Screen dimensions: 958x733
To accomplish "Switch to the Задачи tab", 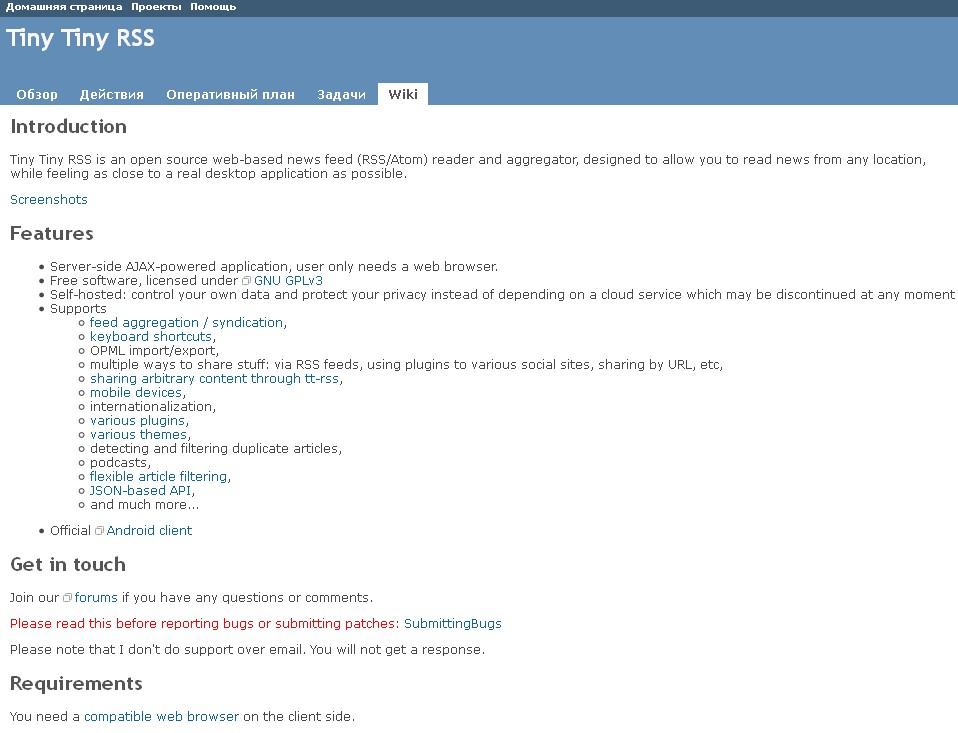I will (x=342, y=95).
